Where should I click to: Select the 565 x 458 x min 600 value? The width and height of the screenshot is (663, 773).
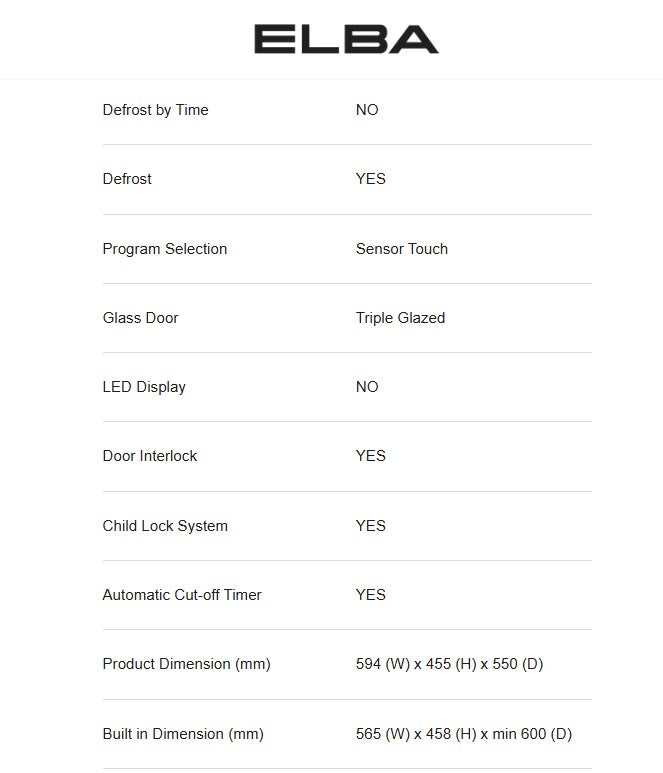click(x=463, y=734)
